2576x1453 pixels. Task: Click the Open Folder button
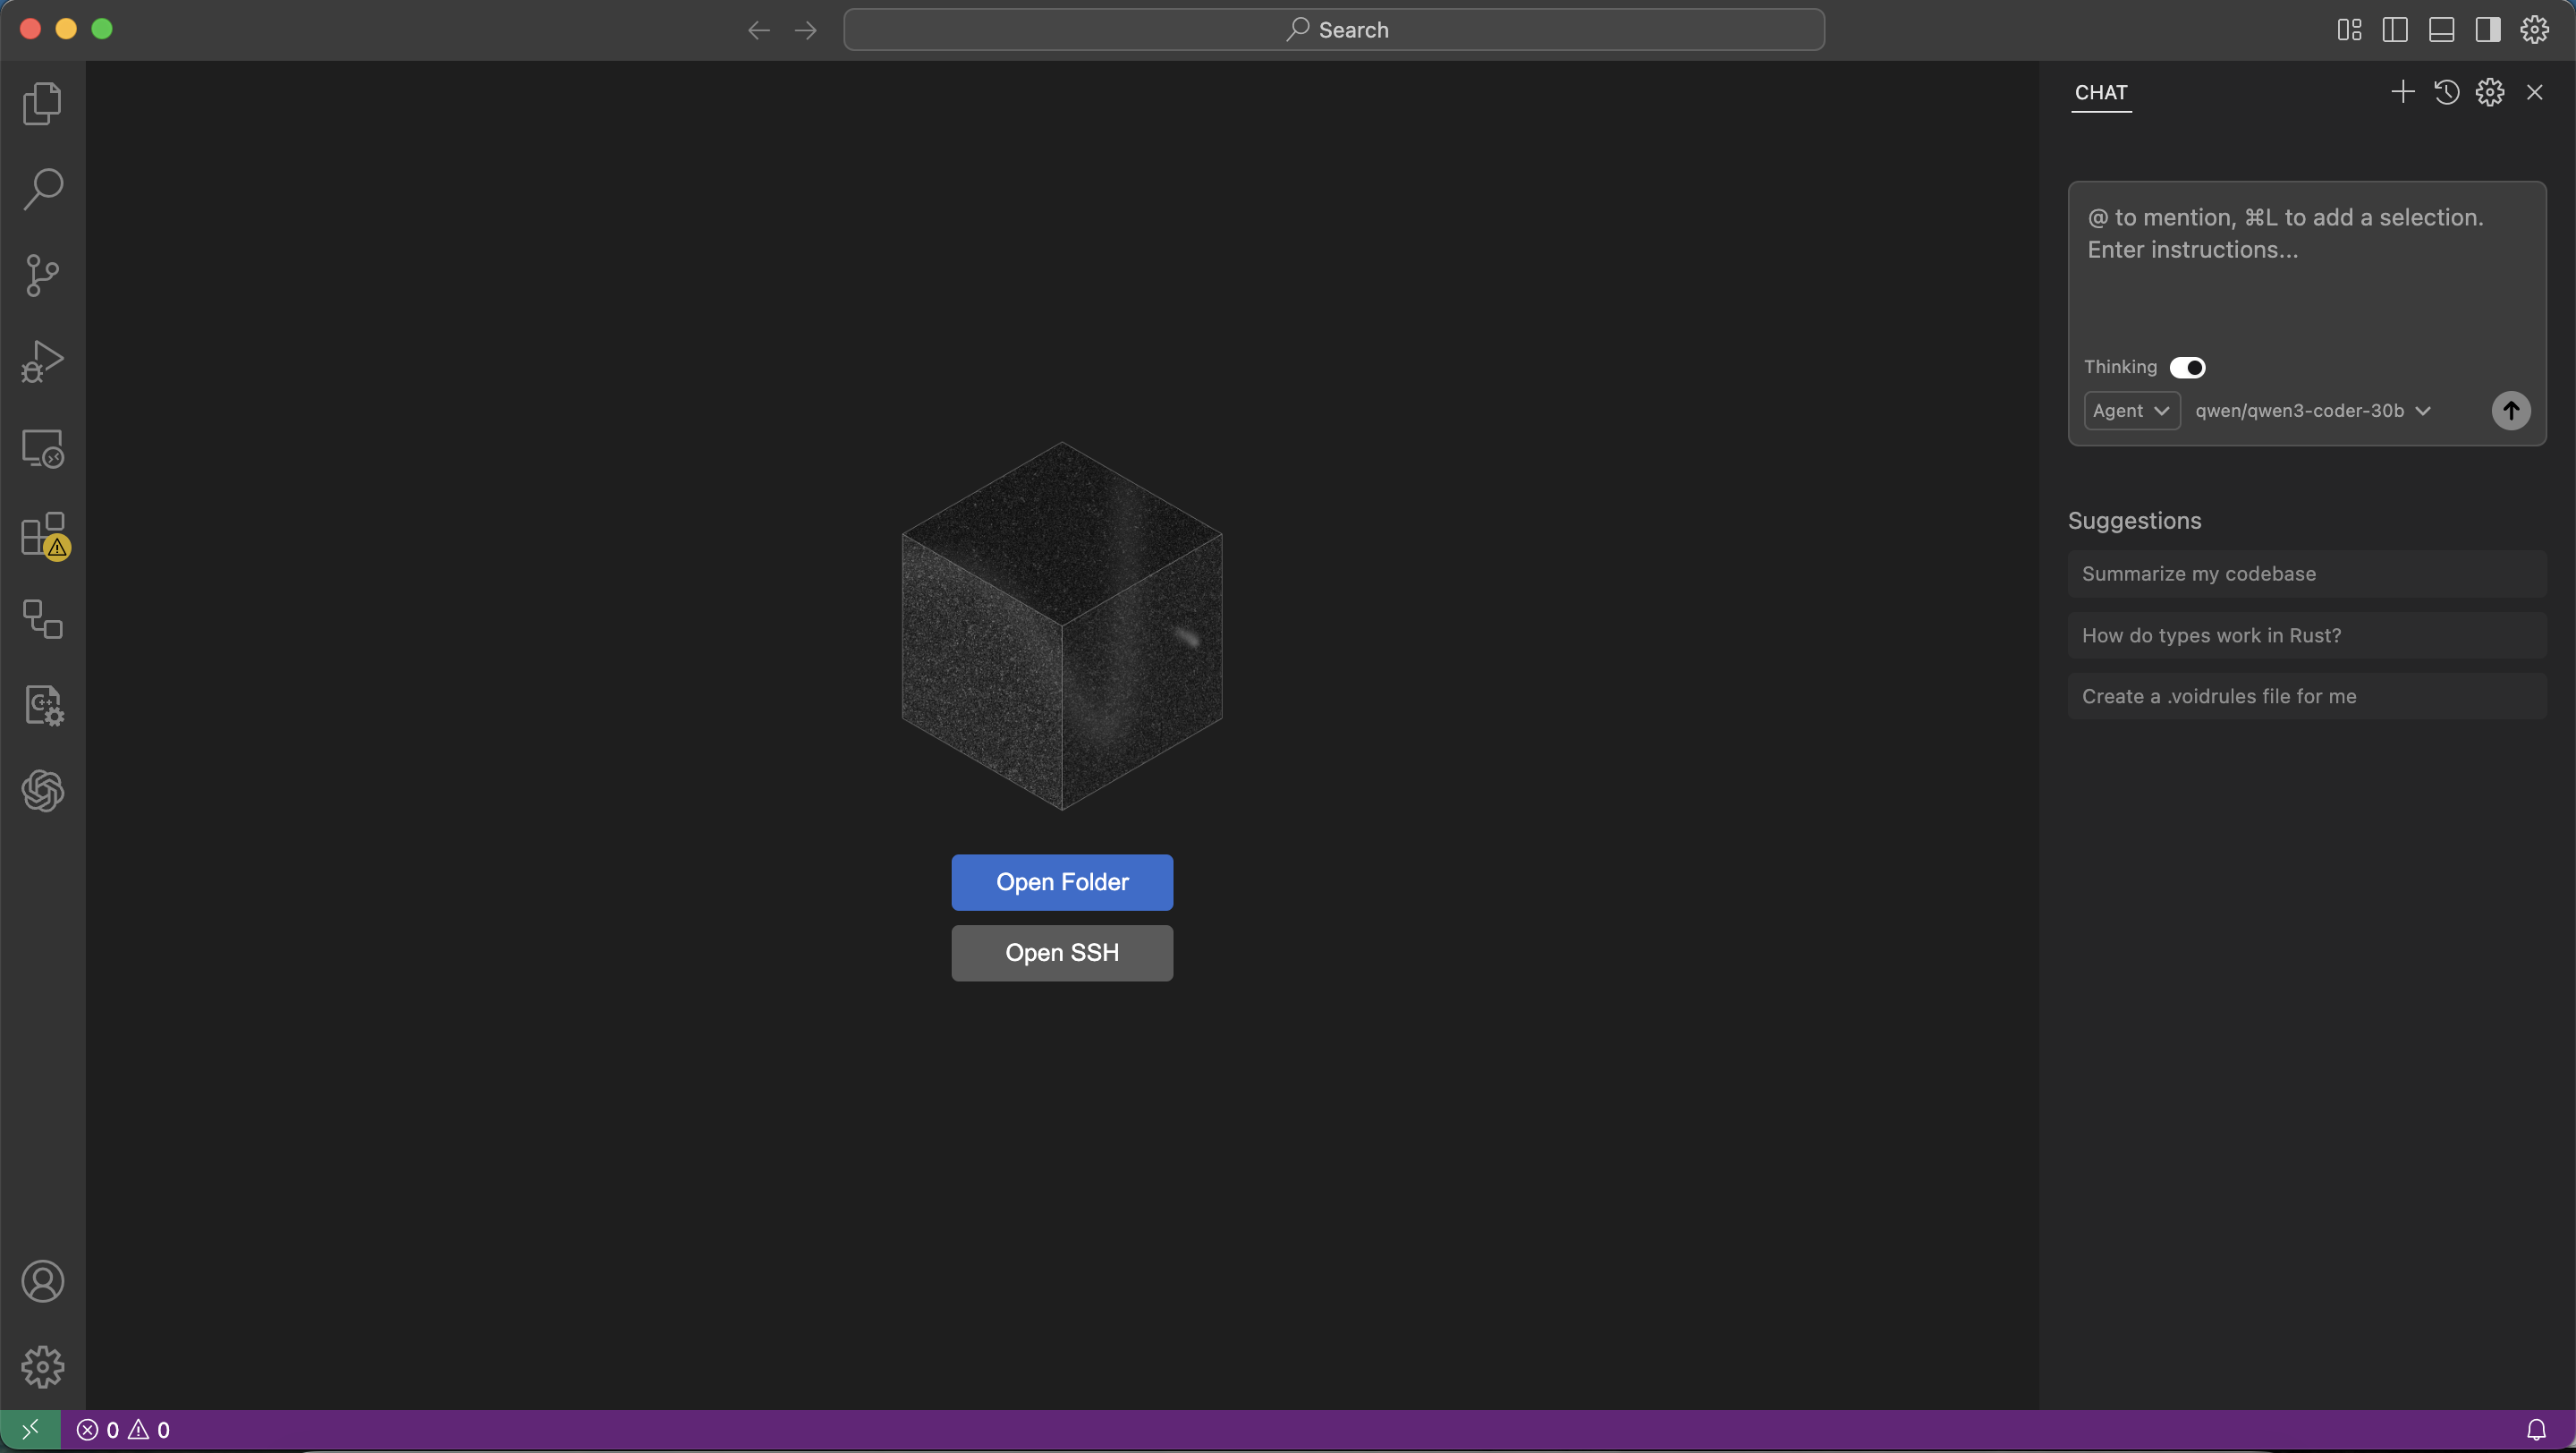[x=1062, y=882]
